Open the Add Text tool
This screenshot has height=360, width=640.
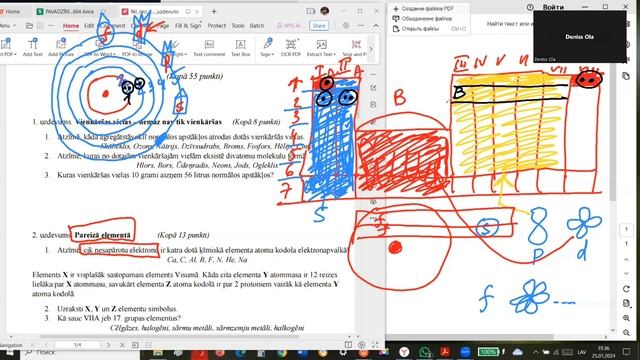33,47
